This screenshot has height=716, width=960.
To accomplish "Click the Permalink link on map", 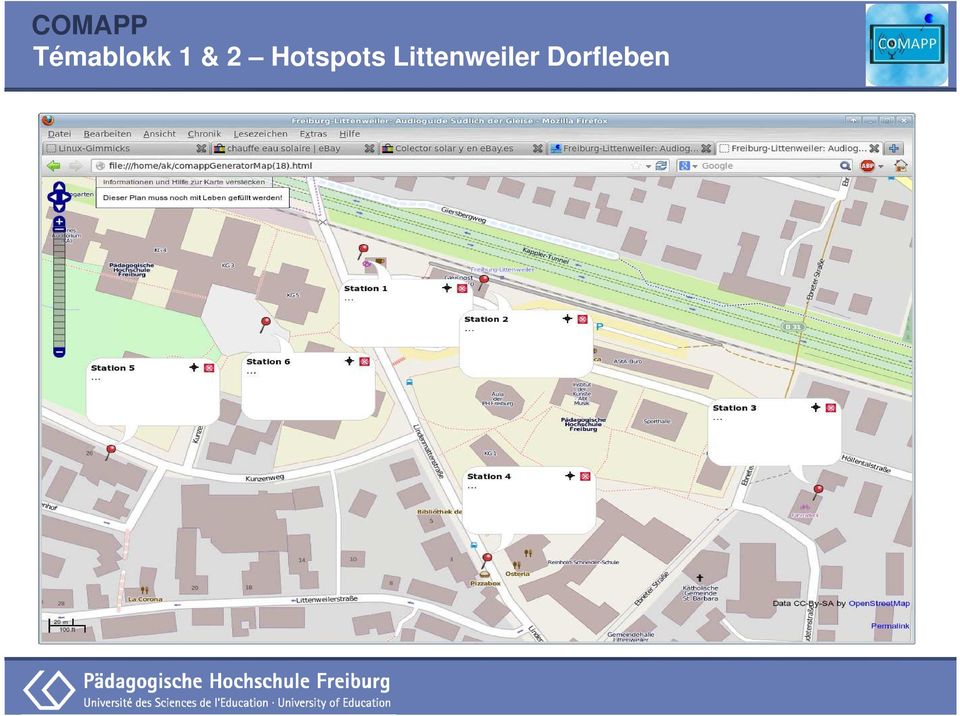I will [890, 626].
